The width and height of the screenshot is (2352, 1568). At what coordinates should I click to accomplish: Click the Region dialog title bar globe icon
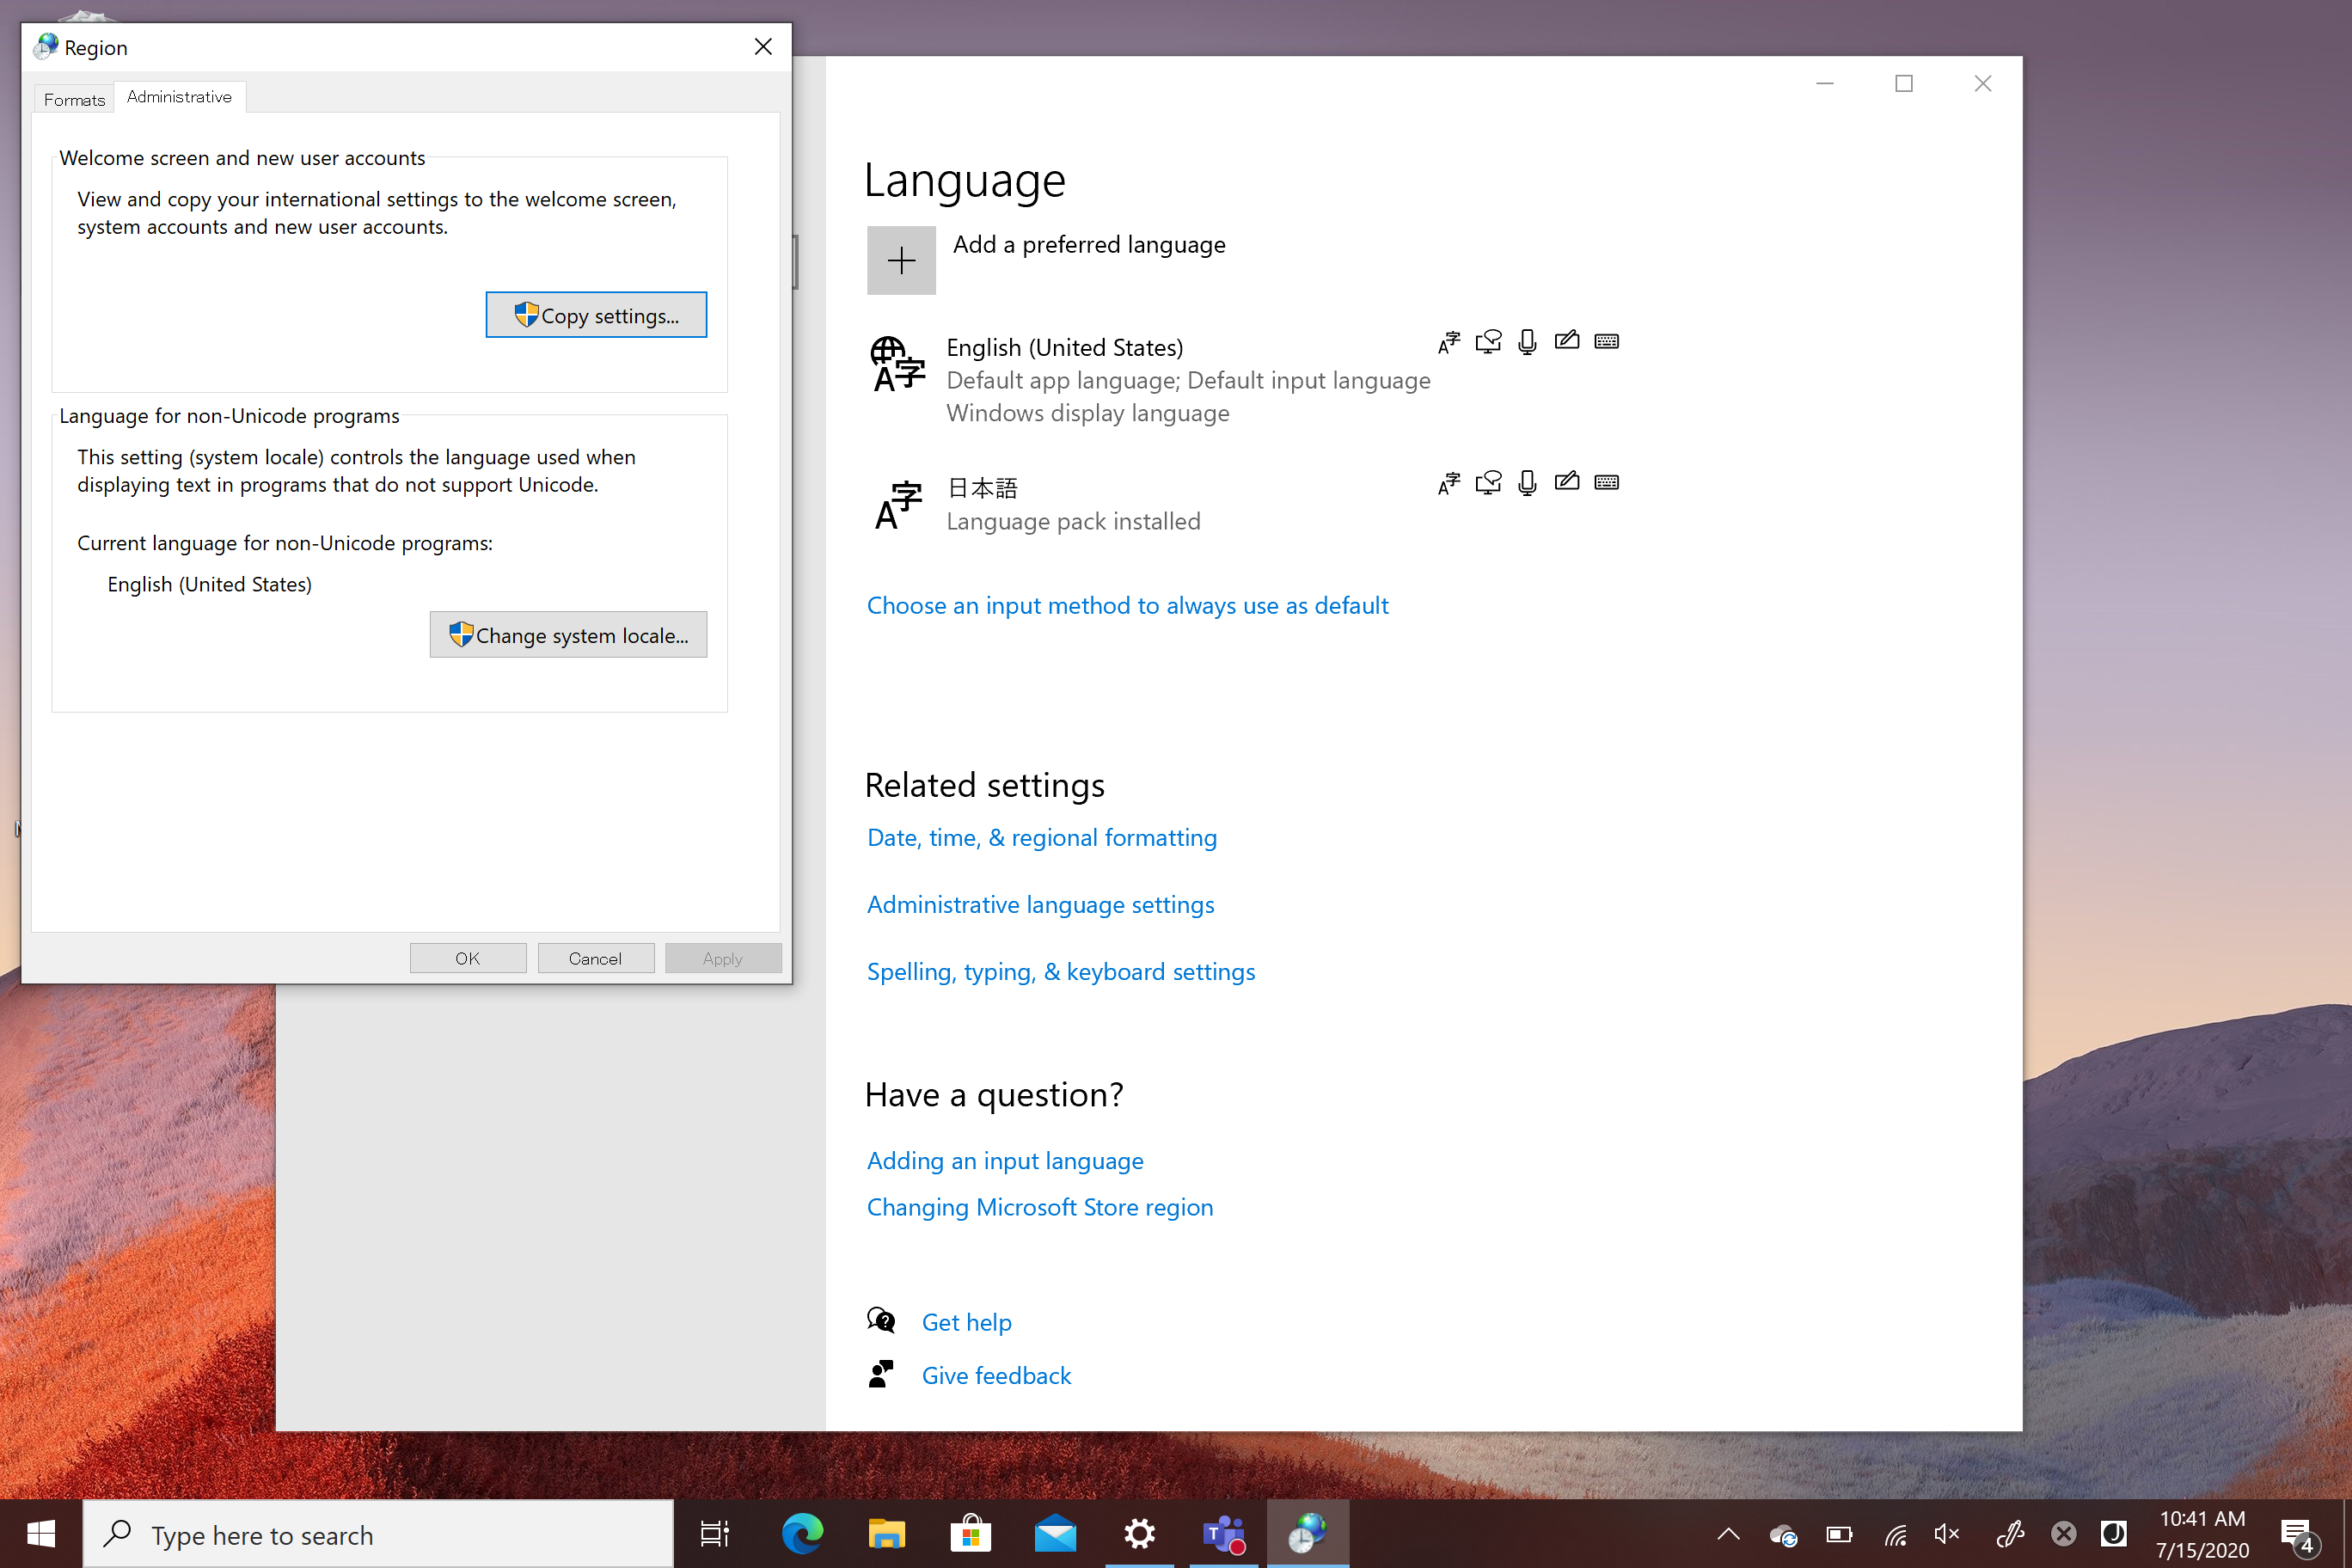(46, 46)
